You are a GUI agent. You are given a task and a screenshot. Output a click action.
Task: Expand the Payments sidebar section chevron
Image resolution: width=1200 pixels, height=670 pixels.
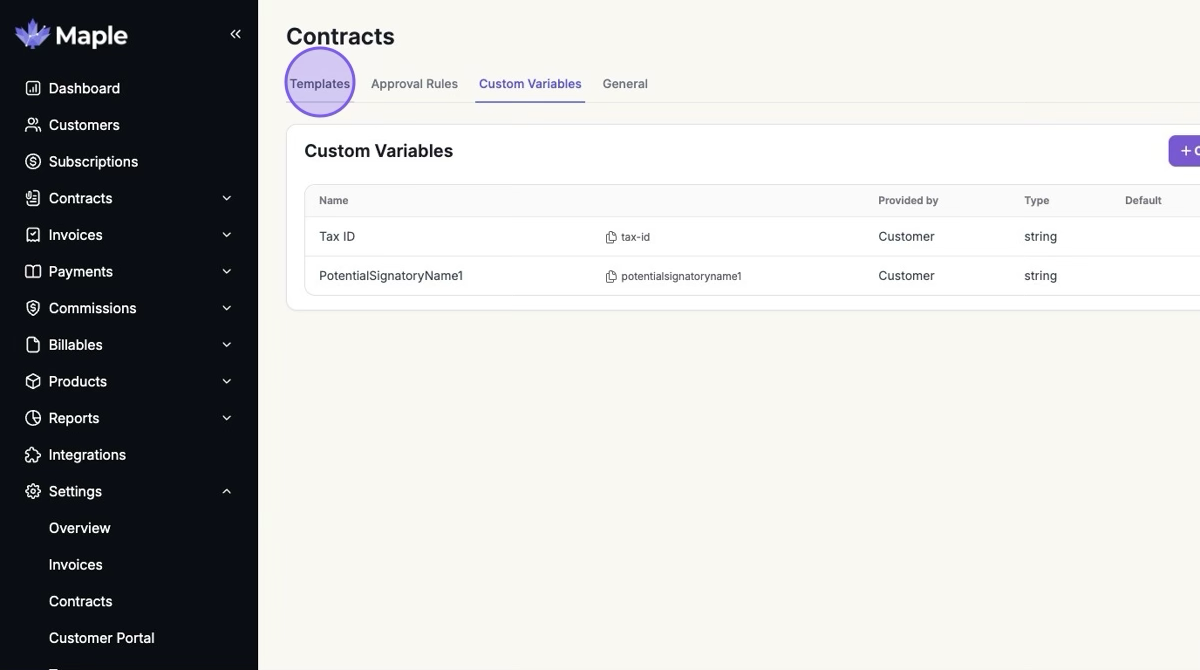[x=227, y=271]
